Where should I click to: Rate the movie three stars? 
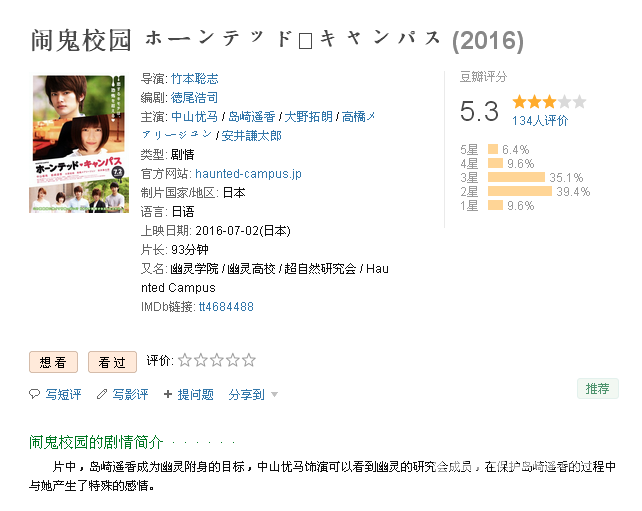pos(217,360)
